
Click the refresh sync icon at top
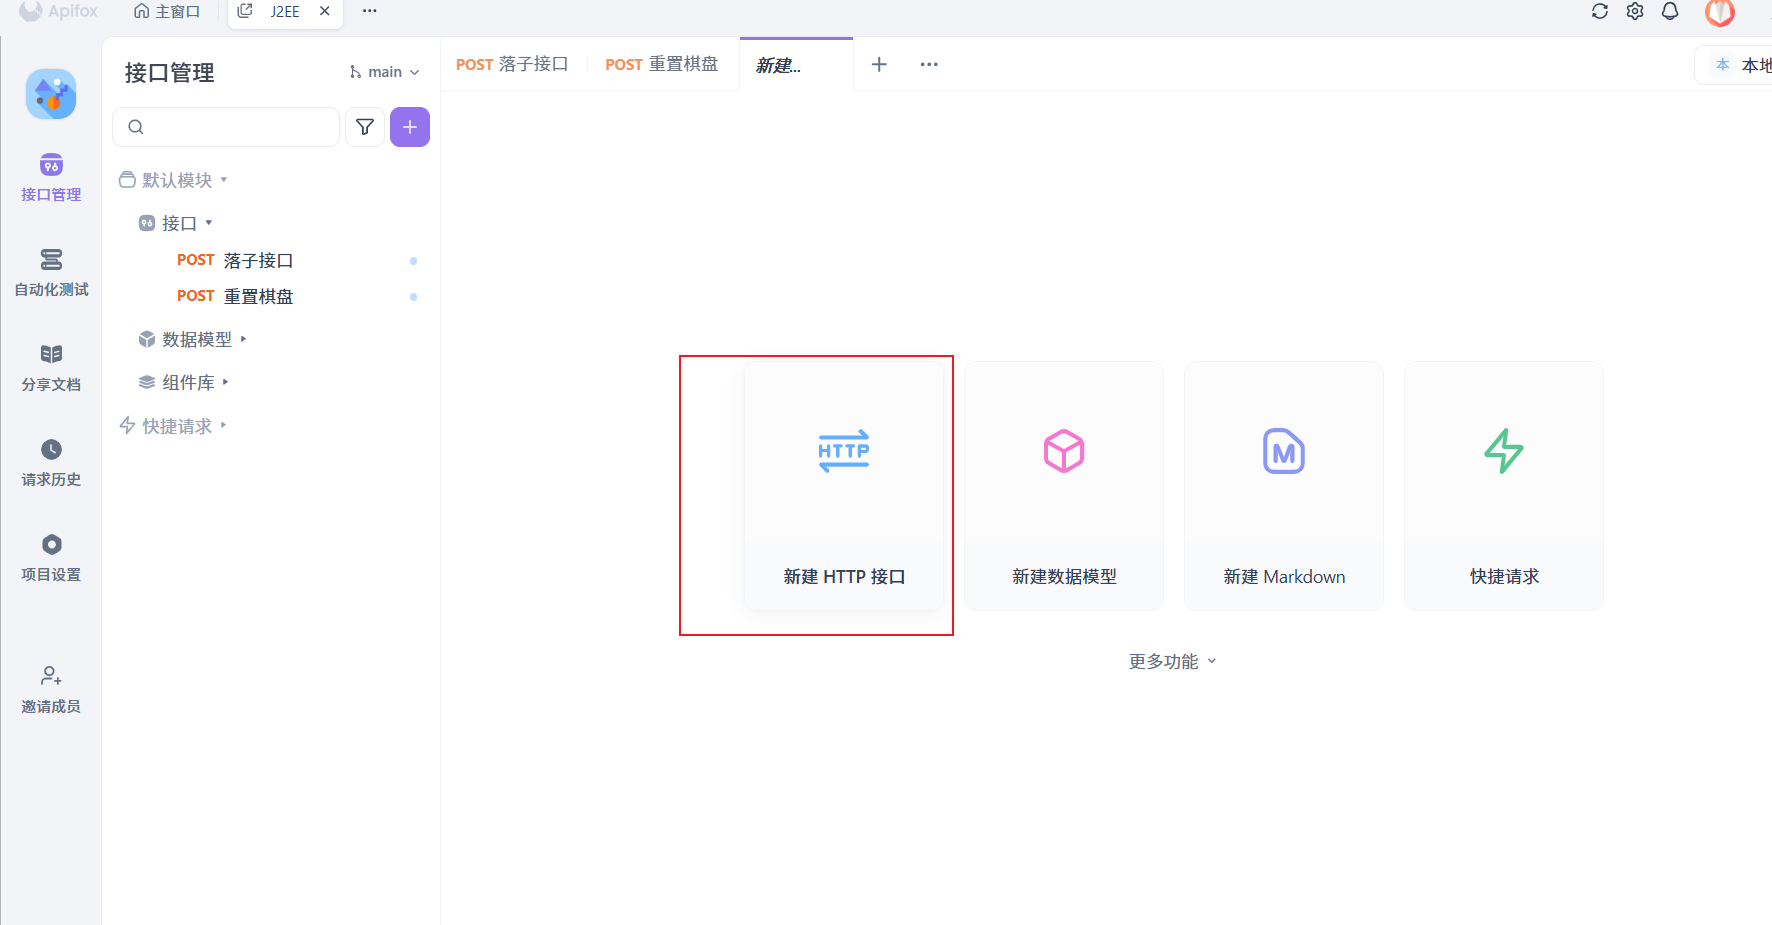pos(1600,11)
